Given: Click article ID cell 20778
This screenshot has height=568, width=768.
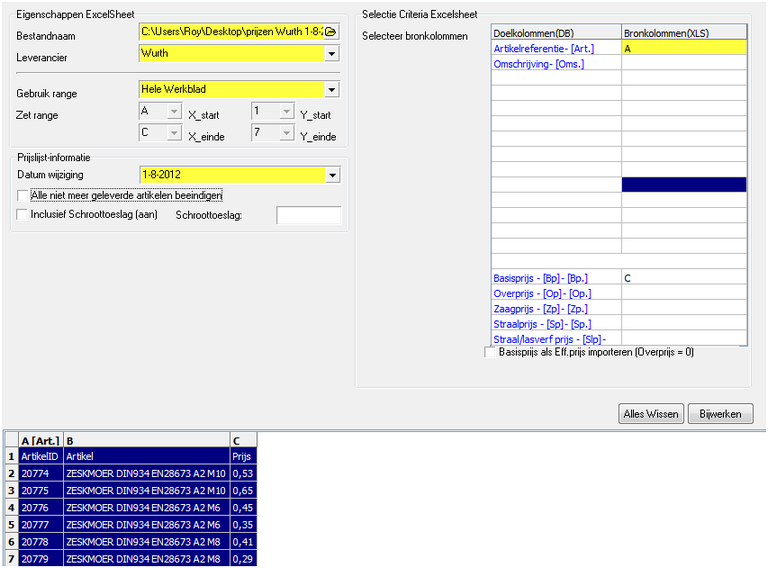Looking at the screenshot, I should (41, 542).
